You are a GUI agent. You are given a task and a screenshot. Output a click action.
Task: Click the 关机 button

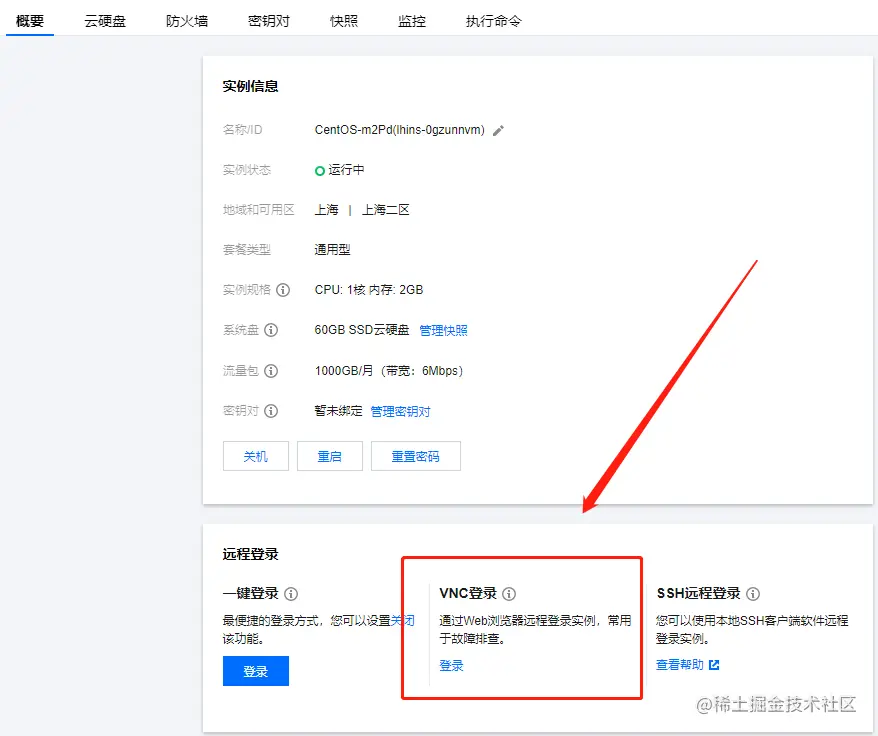(256, 456)
